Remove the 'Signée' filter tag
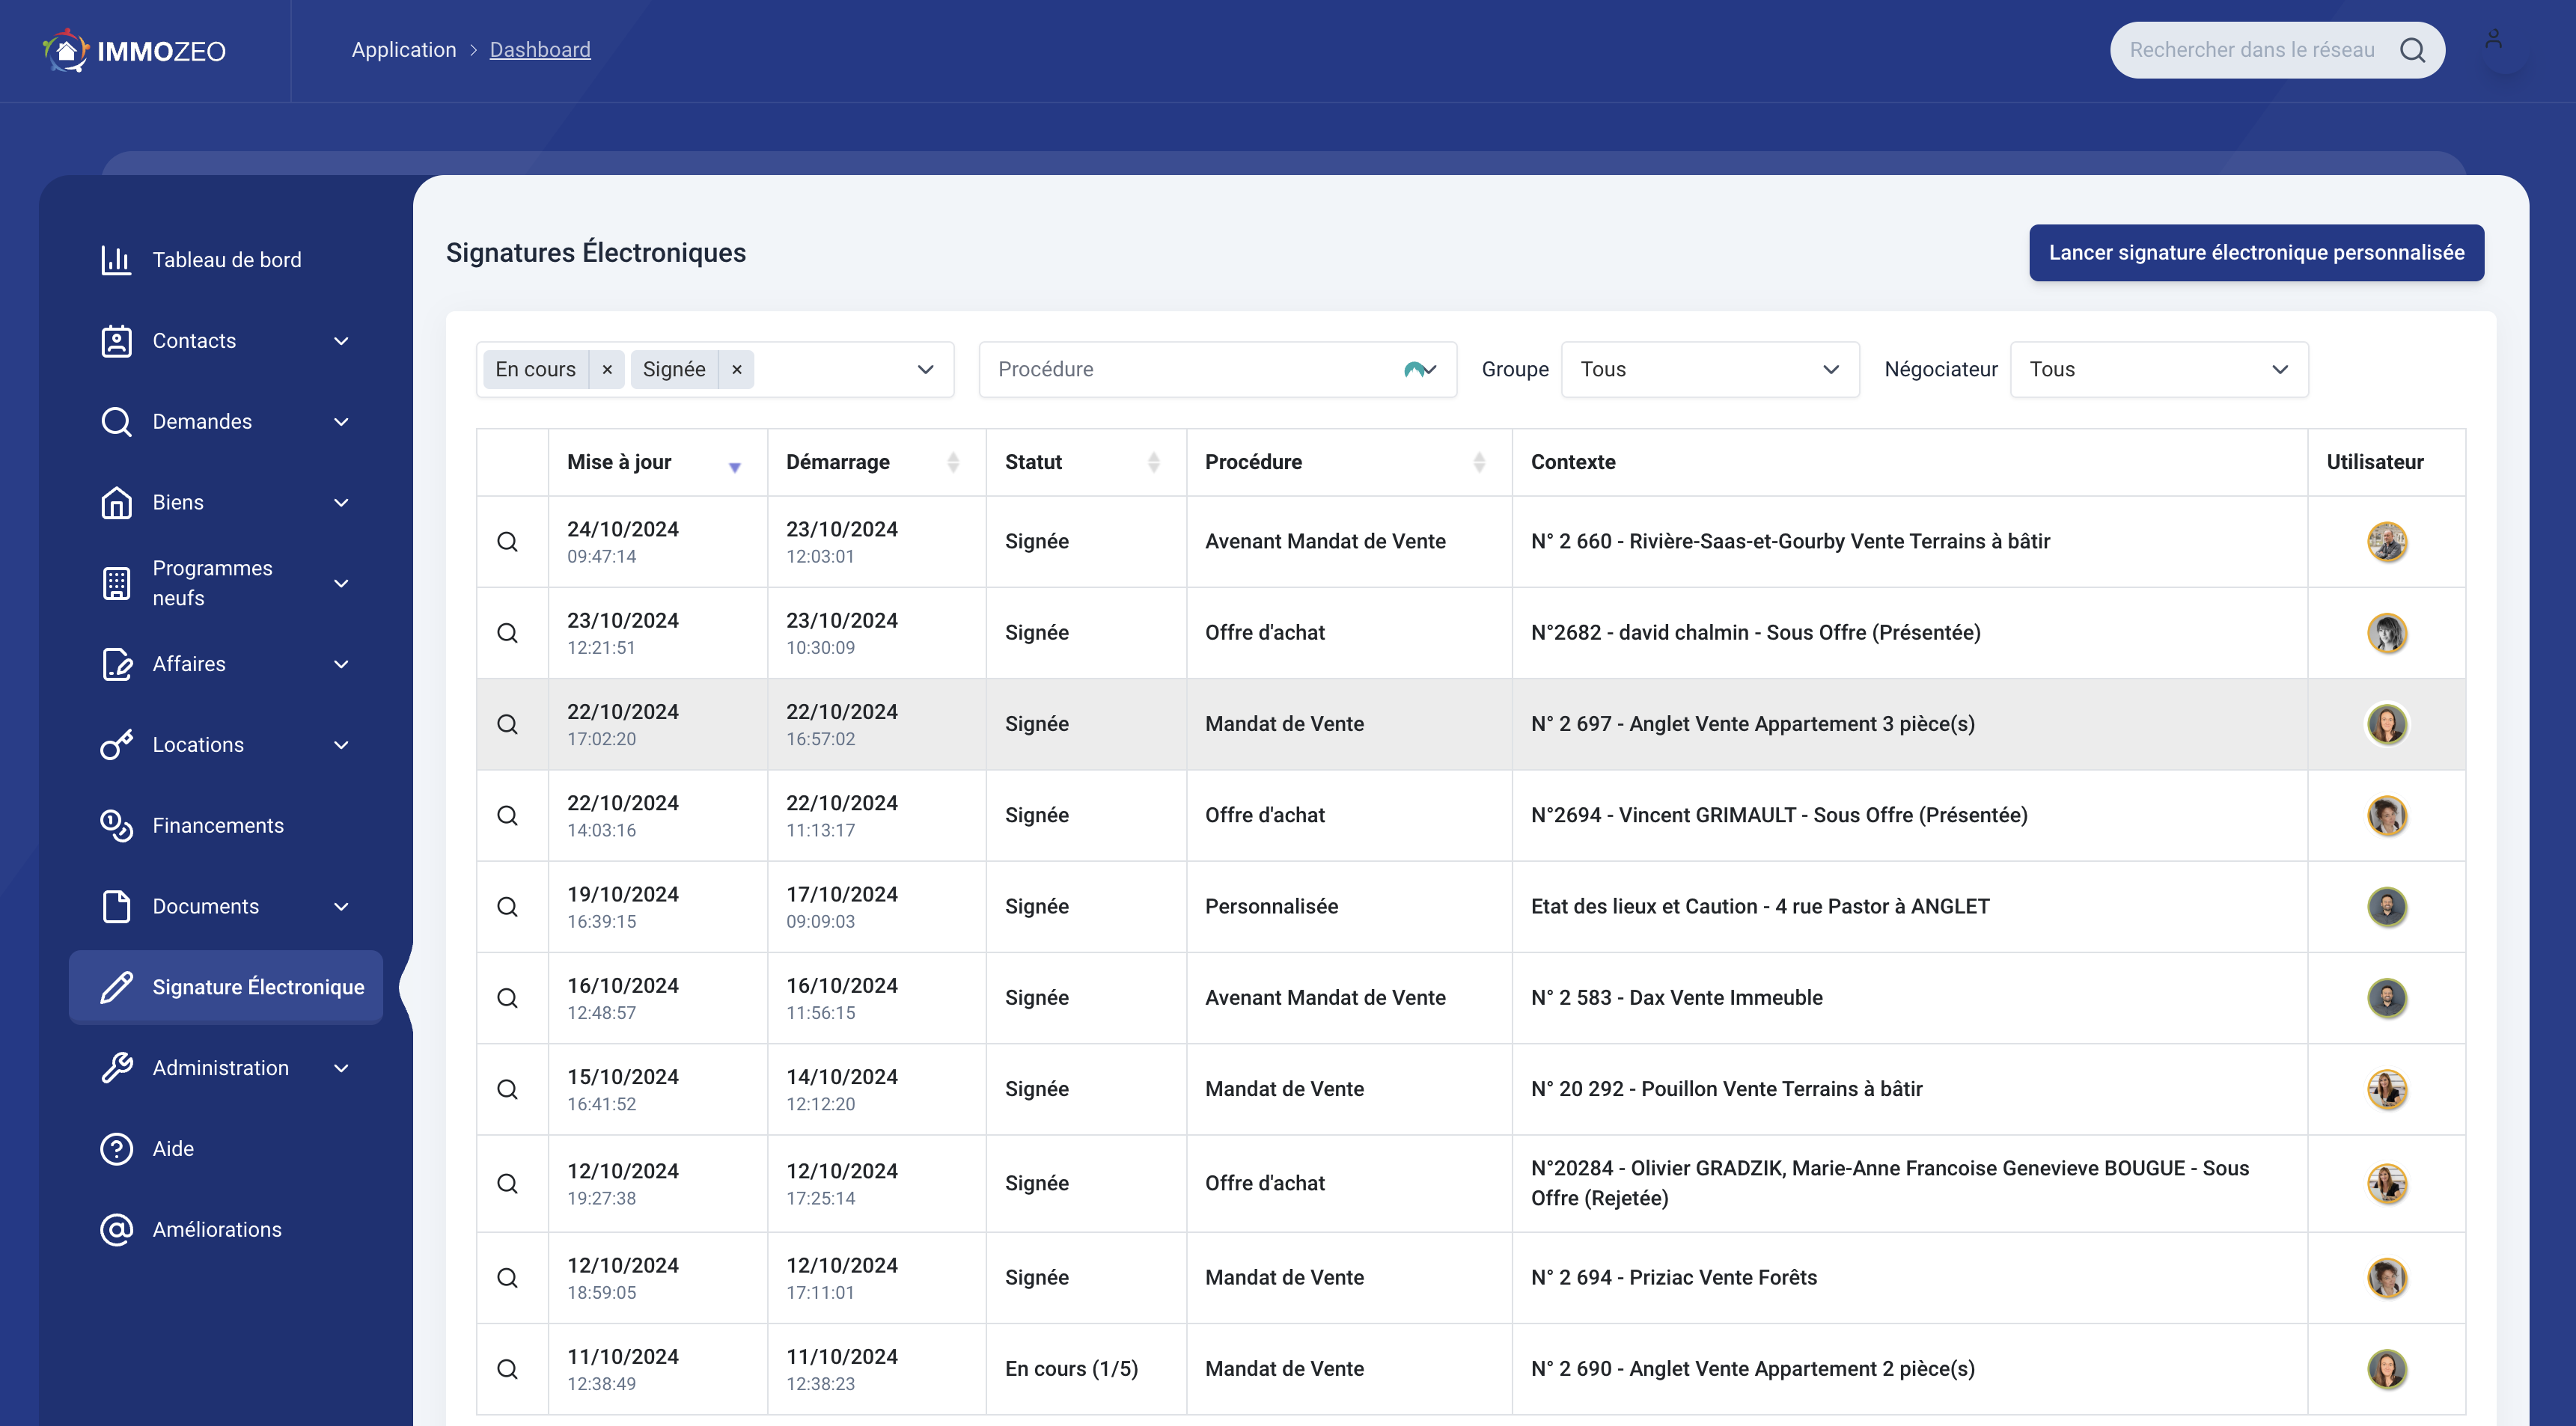 pyautogui.click(x=737, y=370)
